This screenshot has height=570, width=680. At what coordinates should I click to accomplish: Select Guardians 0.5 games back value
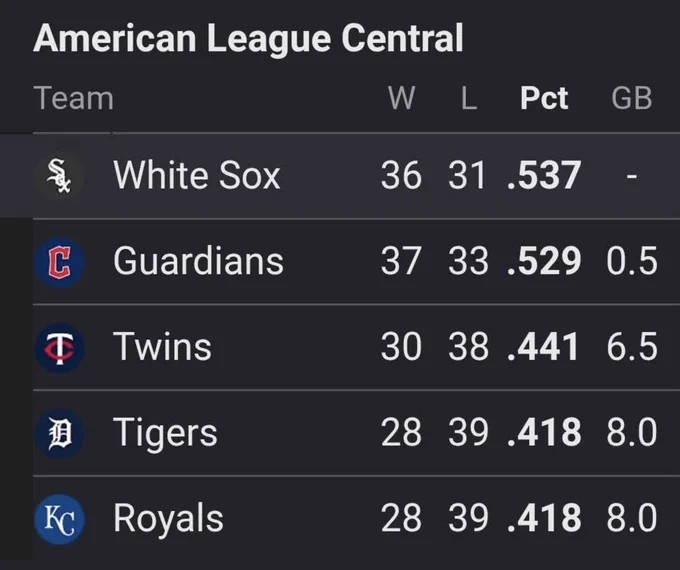point(632,261)
